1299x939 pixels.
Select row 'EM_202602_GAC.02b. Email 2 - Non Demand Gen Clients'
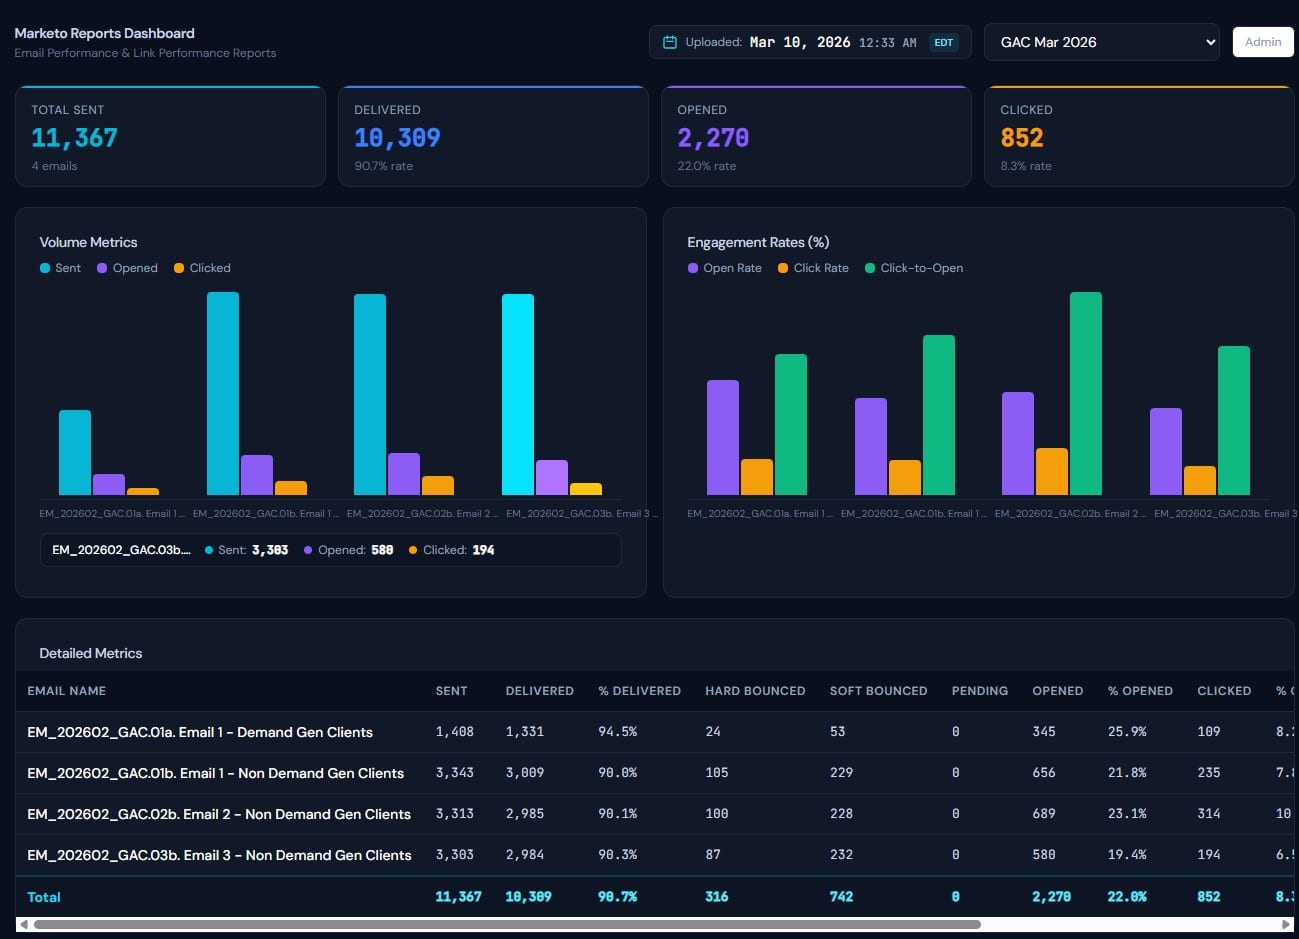click(655, 814)
